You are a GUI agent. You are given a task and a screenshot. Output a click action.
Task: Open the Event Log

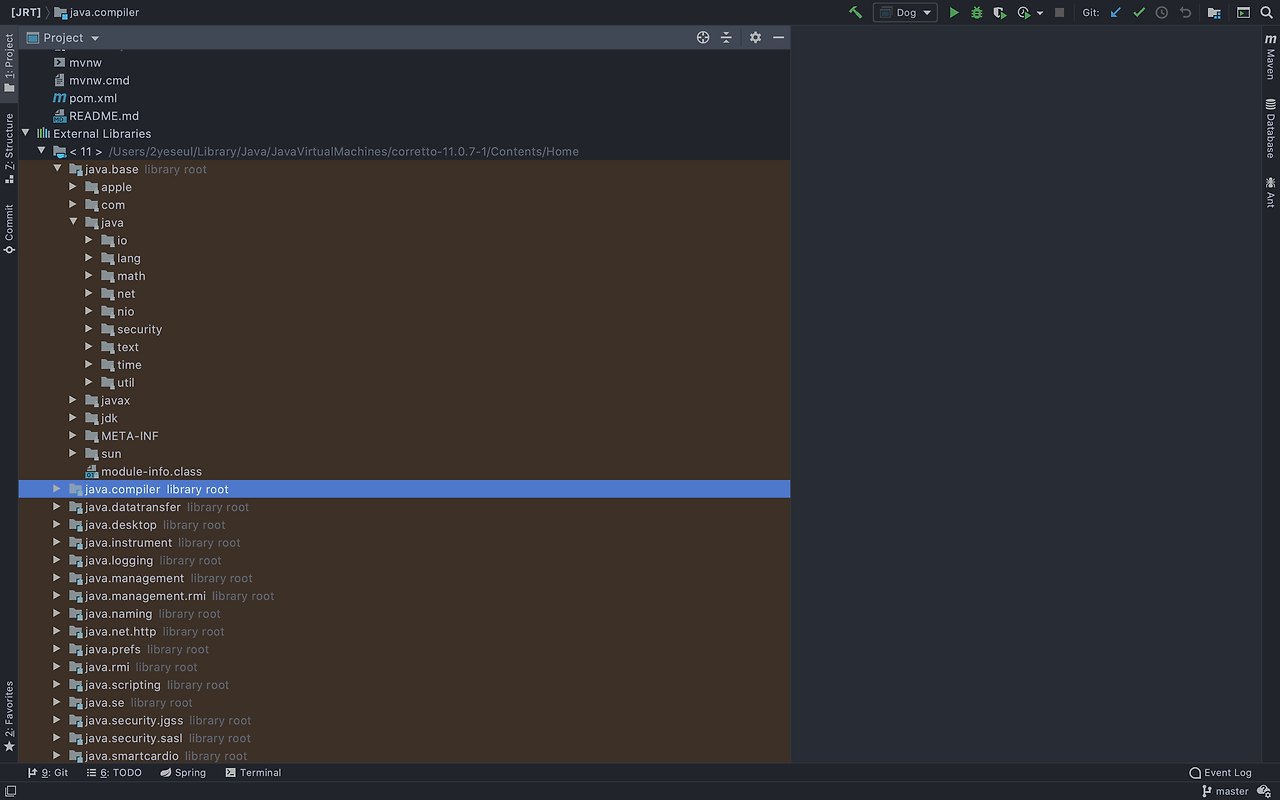point(1220,773)
